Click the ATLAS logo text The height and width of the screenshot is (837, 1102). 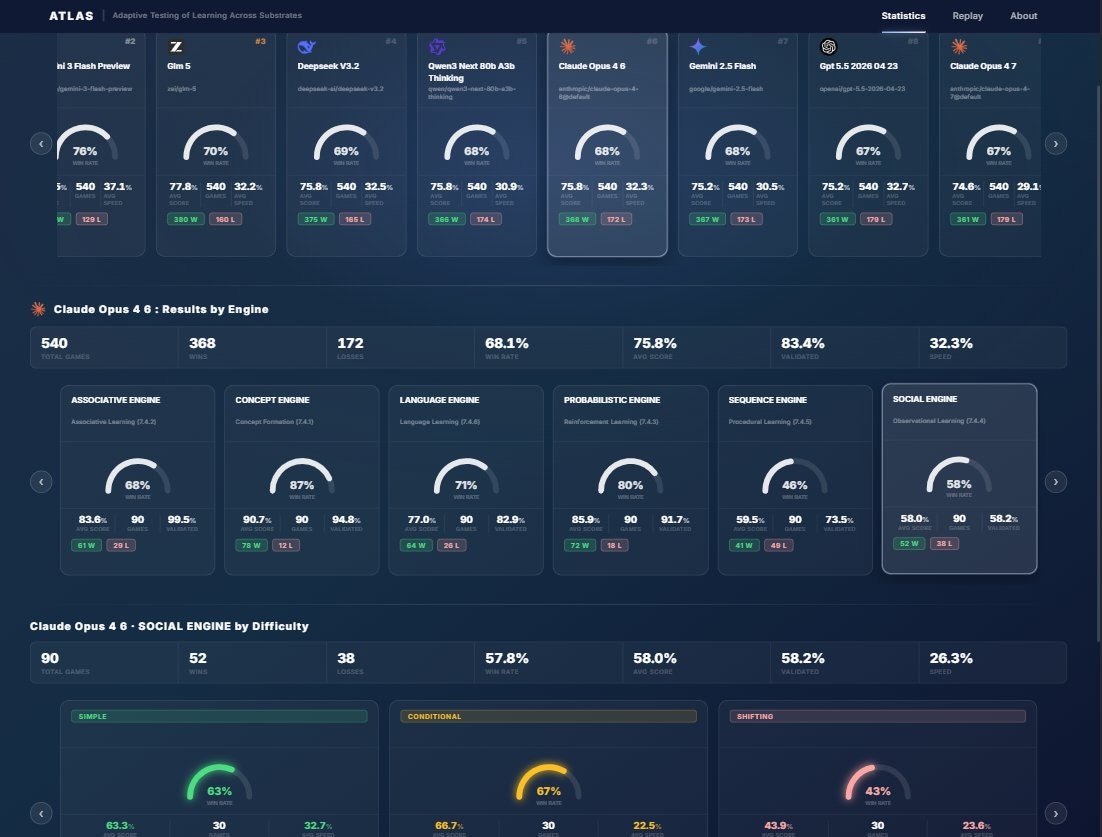(71, 15)
